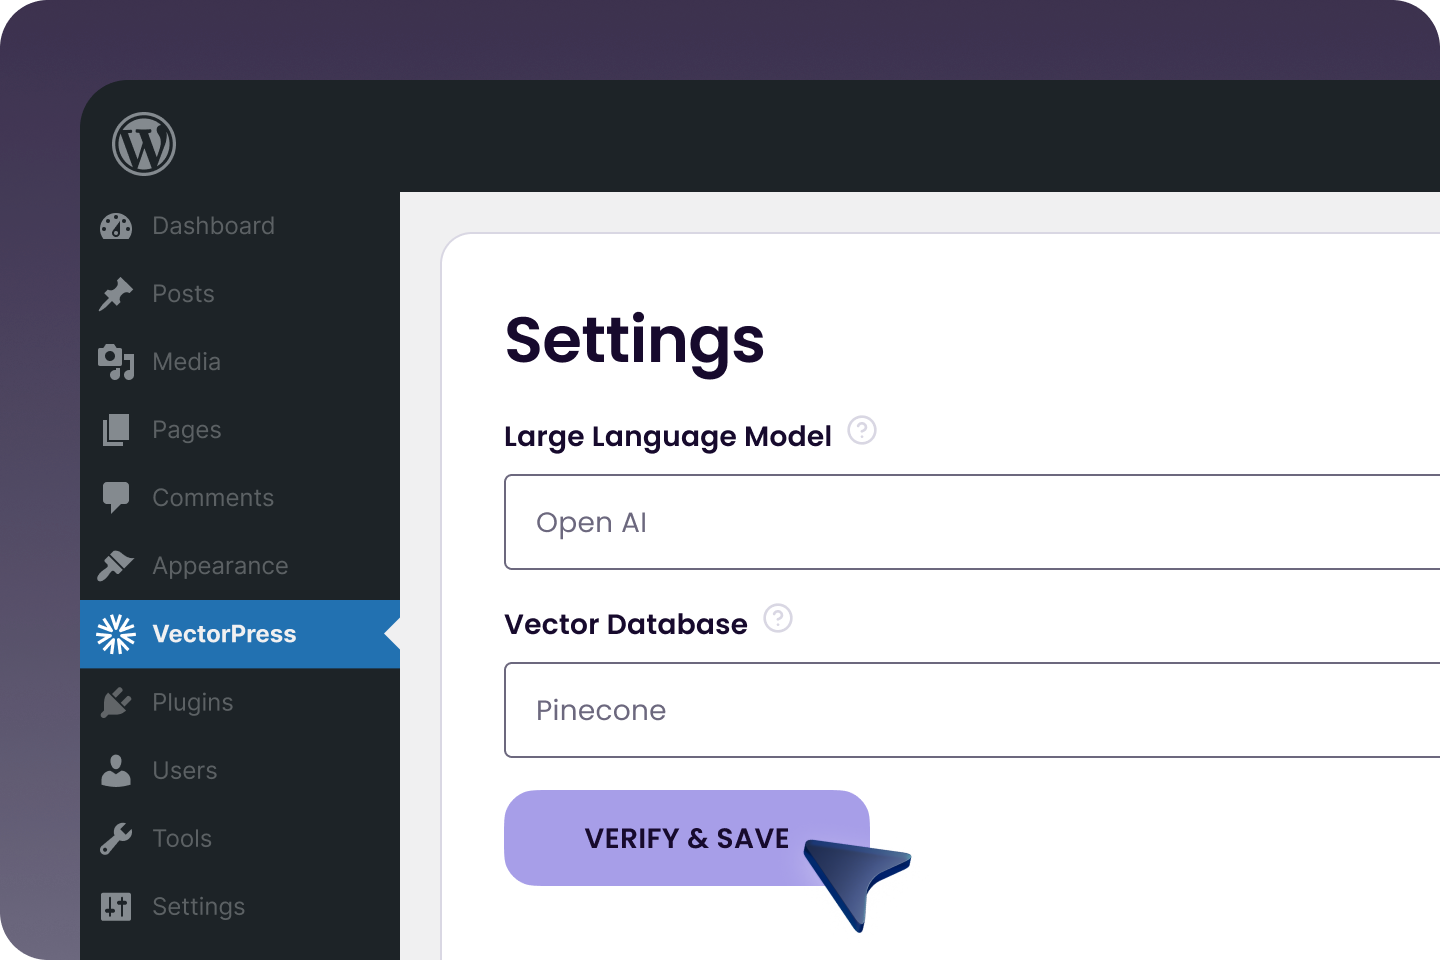
Task: Open the Comments menu item
Action: click(x=240, y=498)
